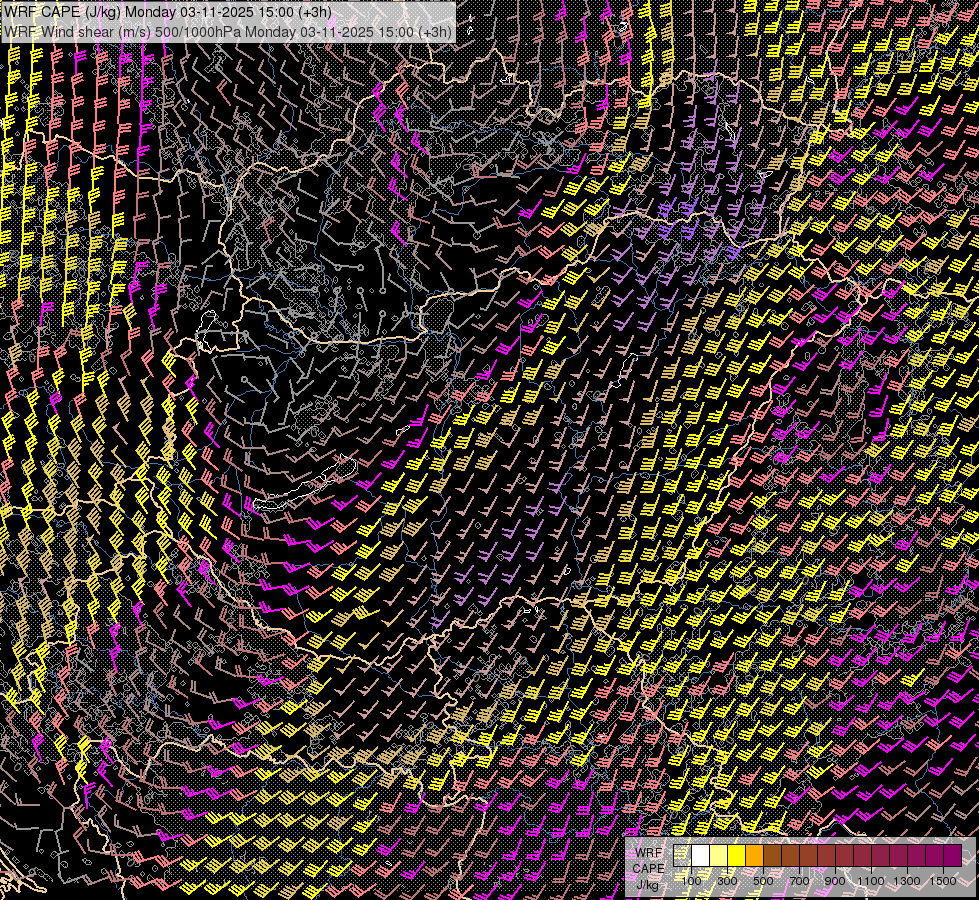
Task: Click the 1100 legend scale label
Action: 871,881
